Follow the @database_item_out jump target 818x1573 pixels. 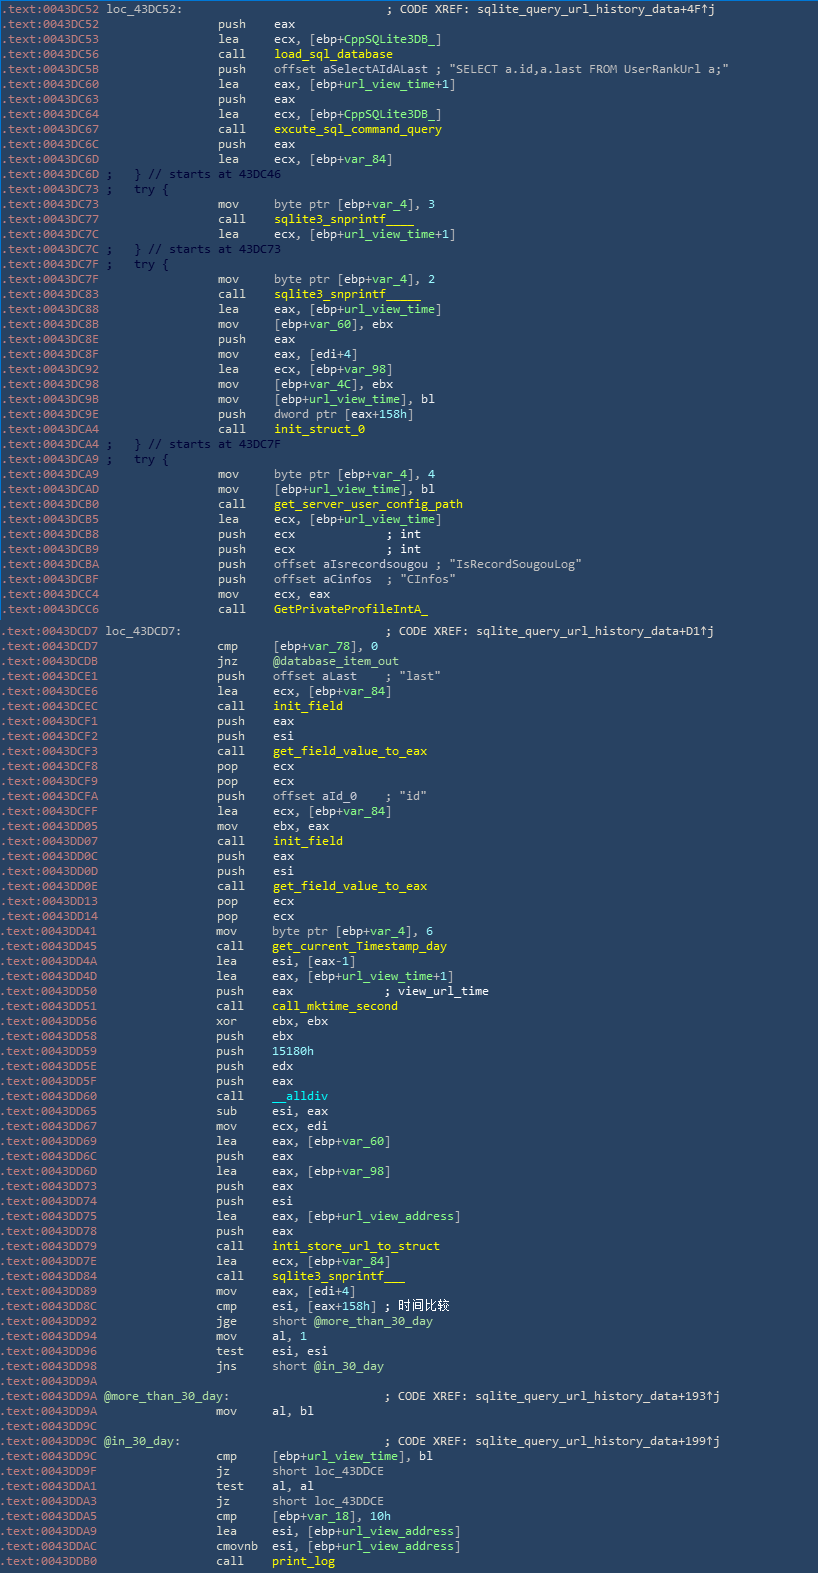(335, 661)
